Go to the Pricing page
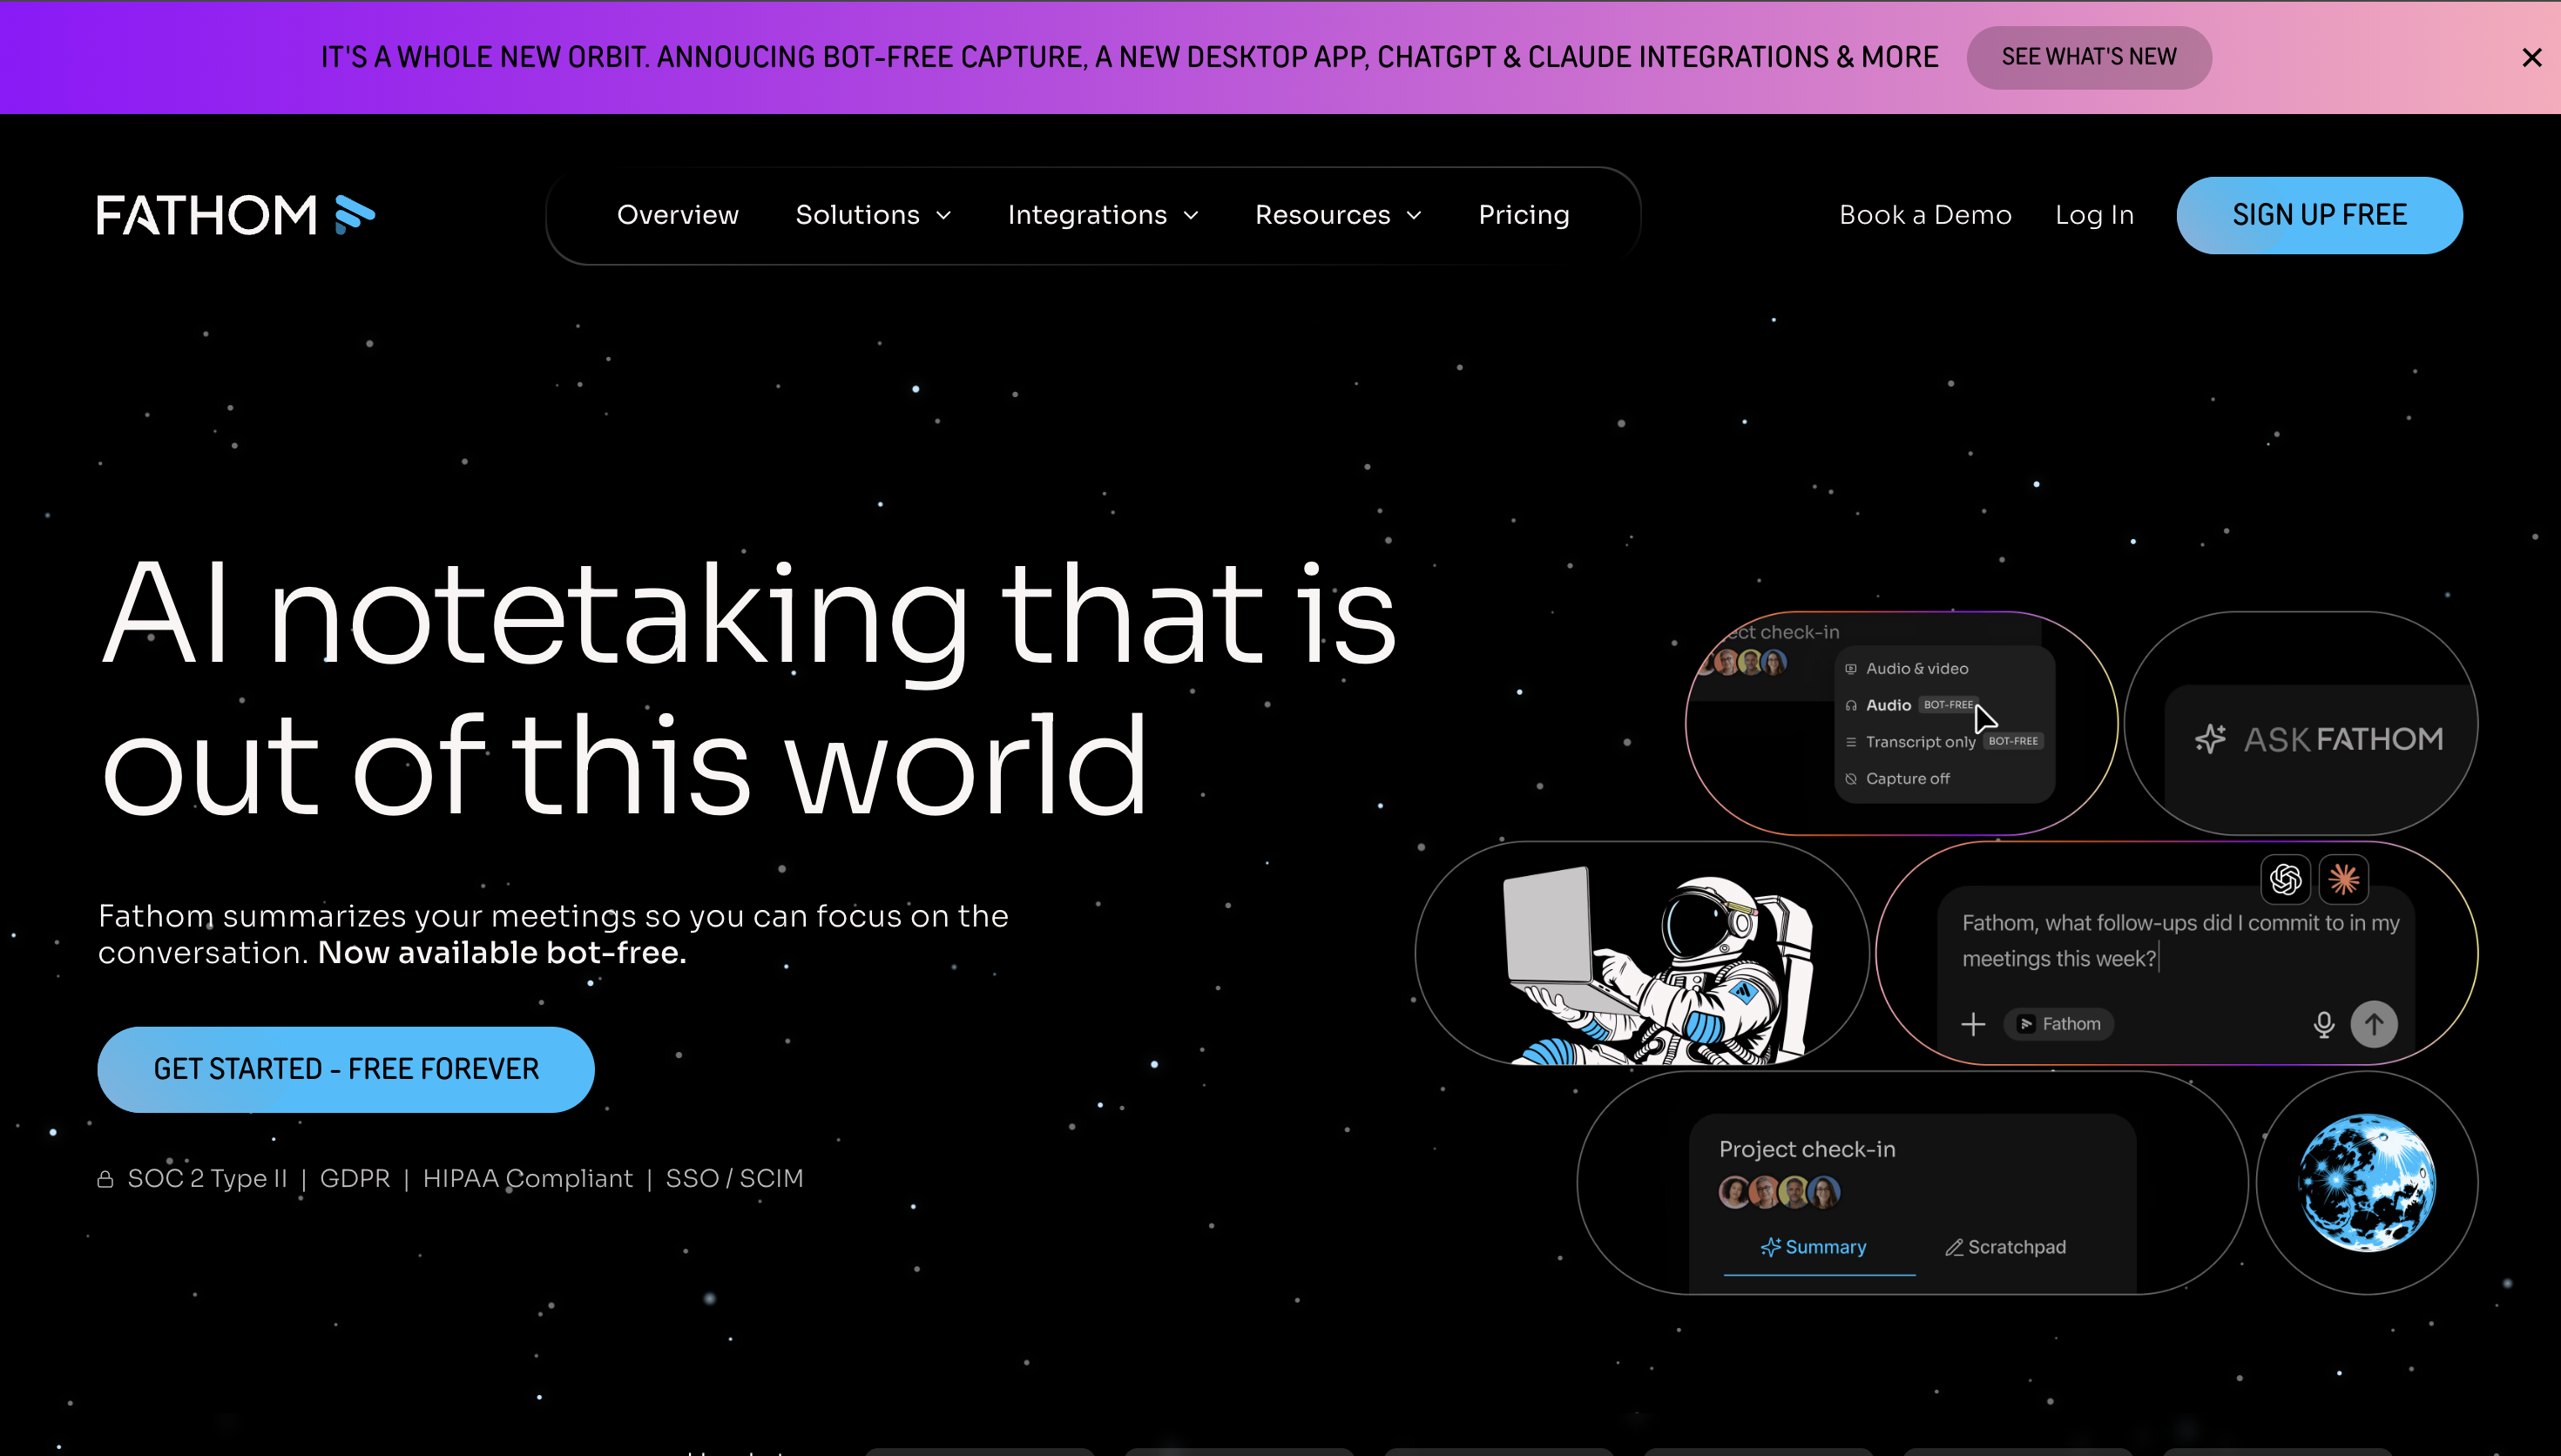 pos(1523,215)
